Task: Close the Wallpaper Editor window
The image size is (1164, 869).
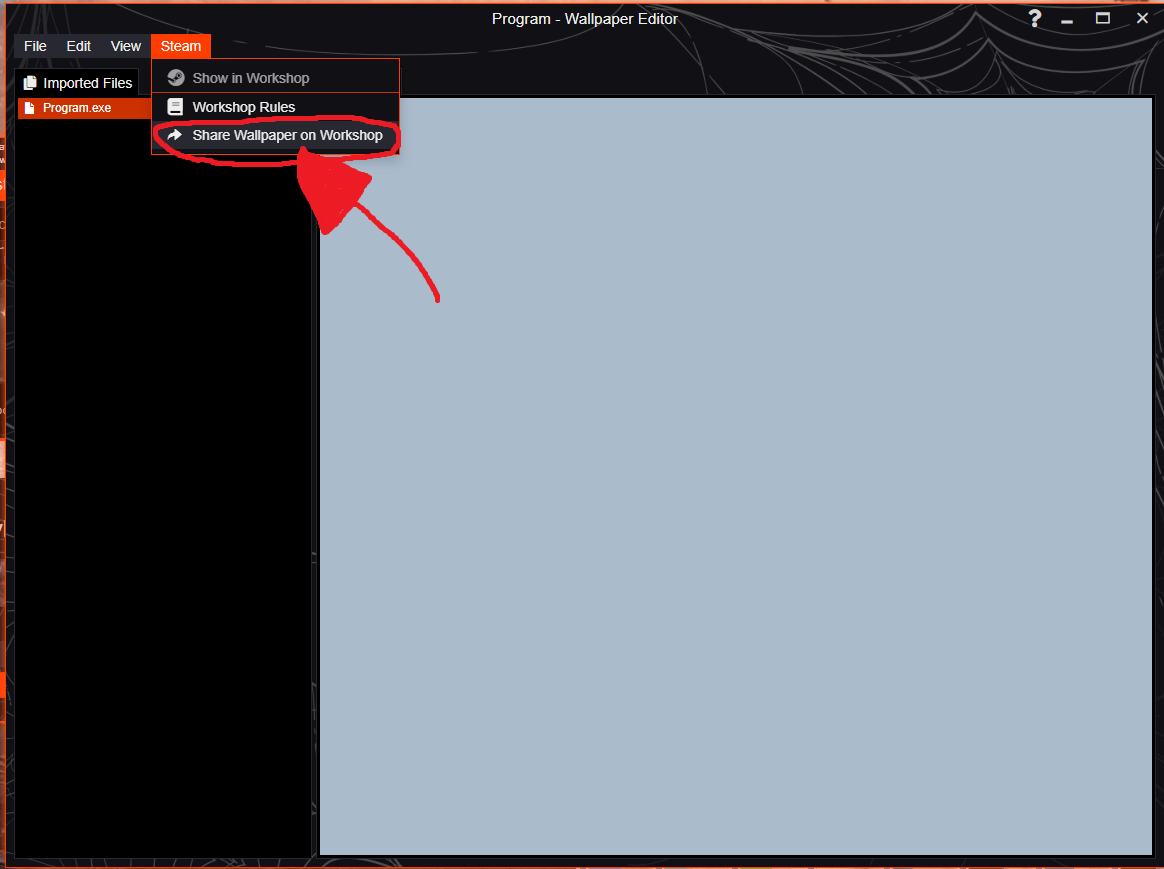Action: tap(1142, 19)
